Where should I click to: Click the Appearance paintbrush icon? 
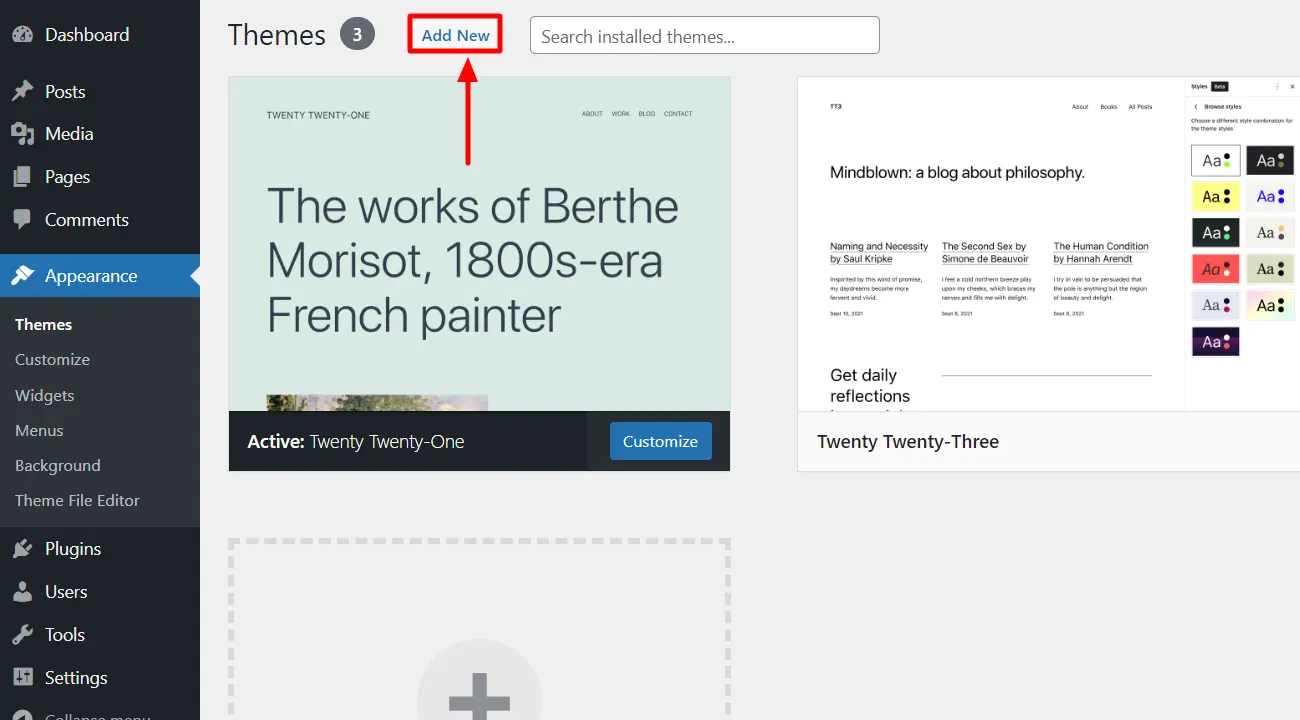pos(23,276)
